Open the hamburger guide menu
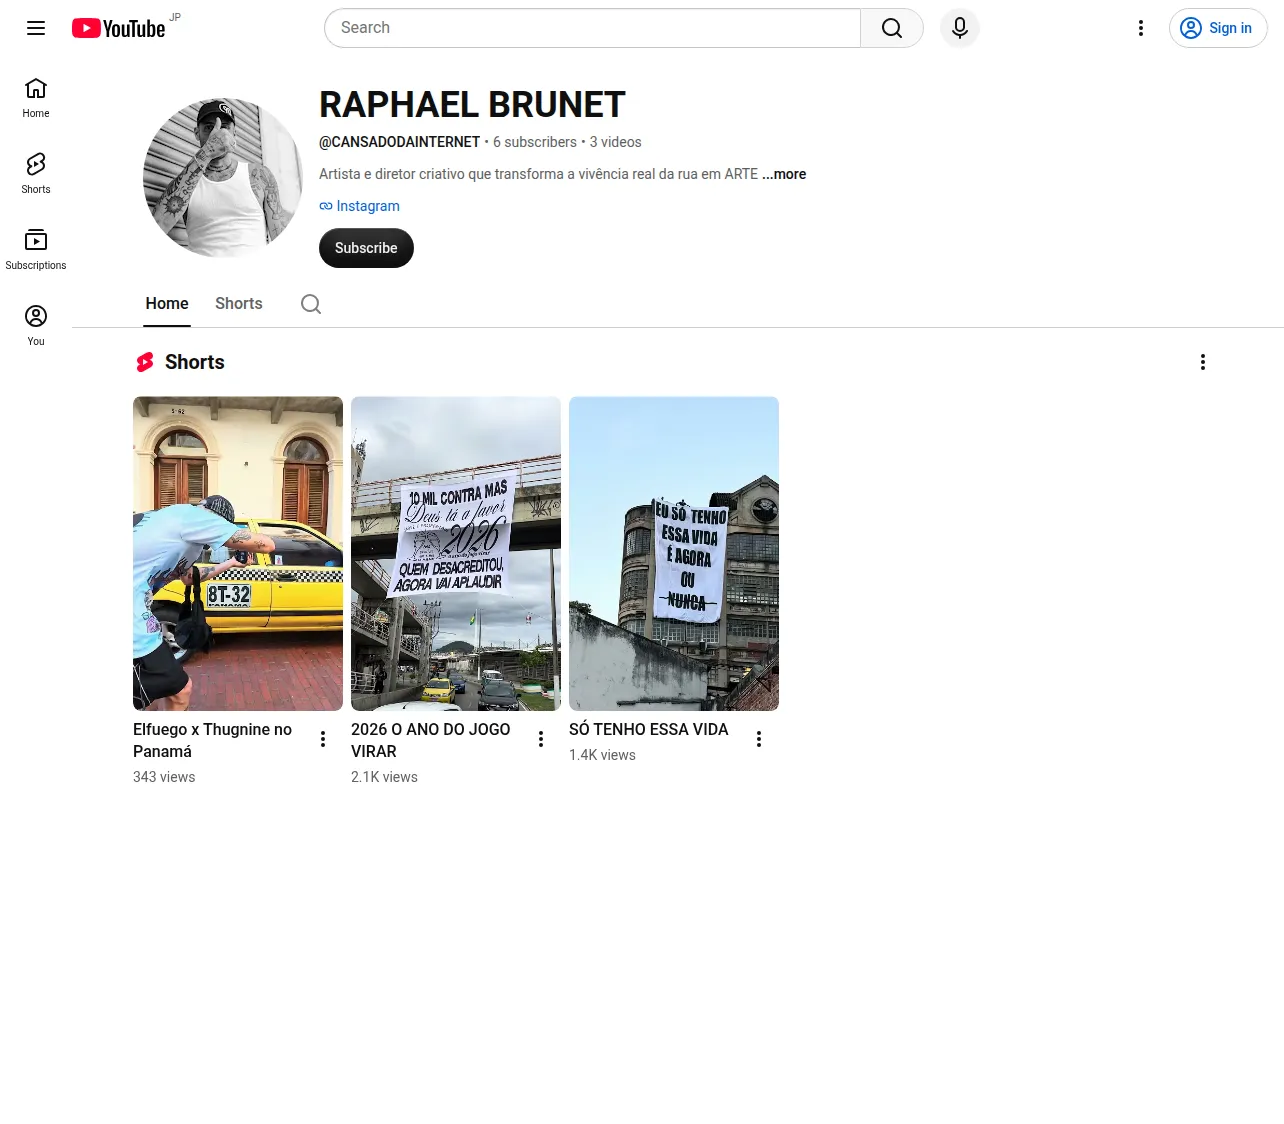1284x1124 pixels. pos(36,28)
